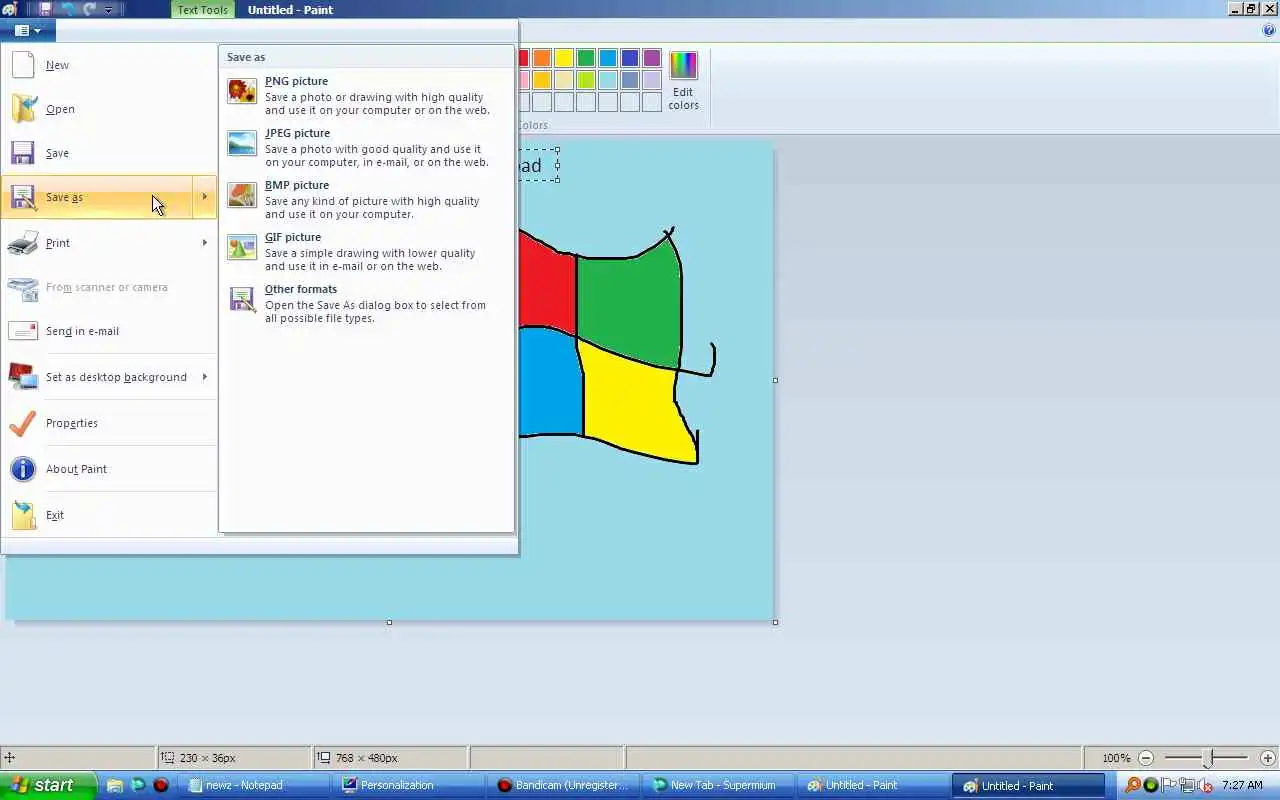Open New Tab - Supermium taskbar button
The image size is (1280, 800).
pyautogui.click(x=718, y=785)
